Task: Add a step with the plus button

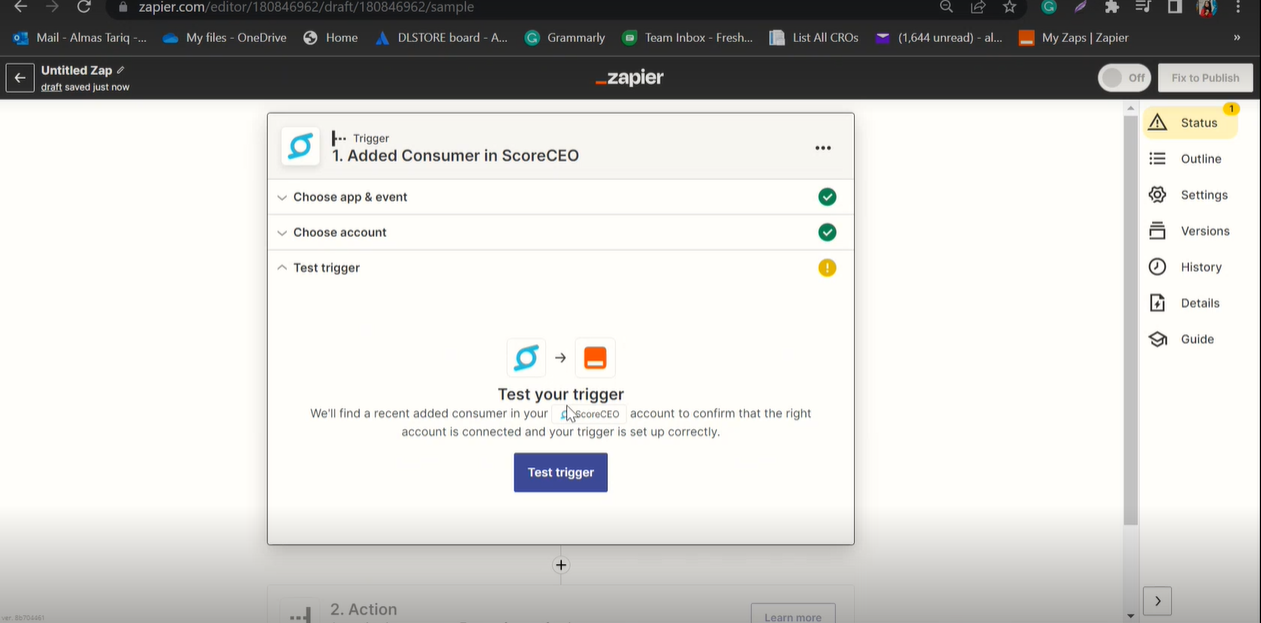Action: (561, 565)
